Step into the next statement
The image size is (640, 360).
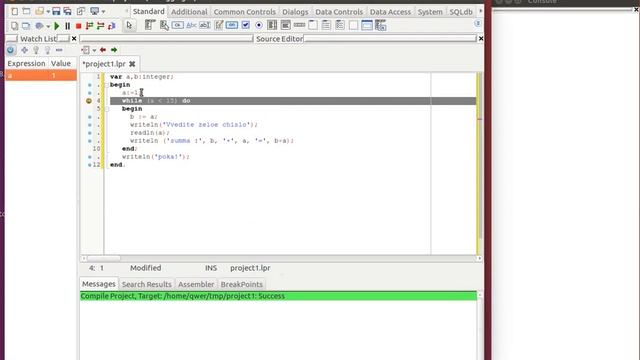(x=89, y=26)
